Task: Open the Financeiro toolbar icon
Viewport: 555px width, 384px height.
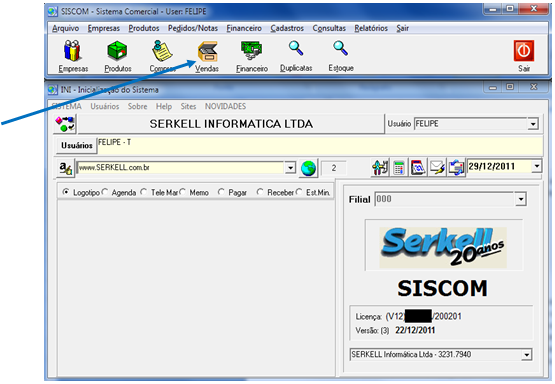Action: click(x=252, y=50)
